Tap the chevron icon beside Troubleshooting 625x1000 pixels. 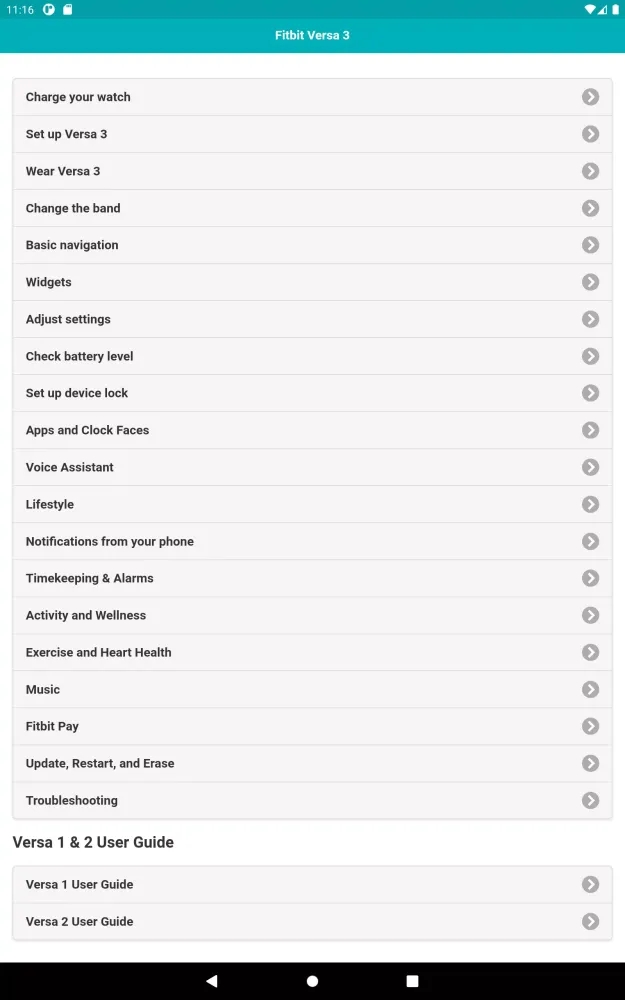[x=590, y=800]
